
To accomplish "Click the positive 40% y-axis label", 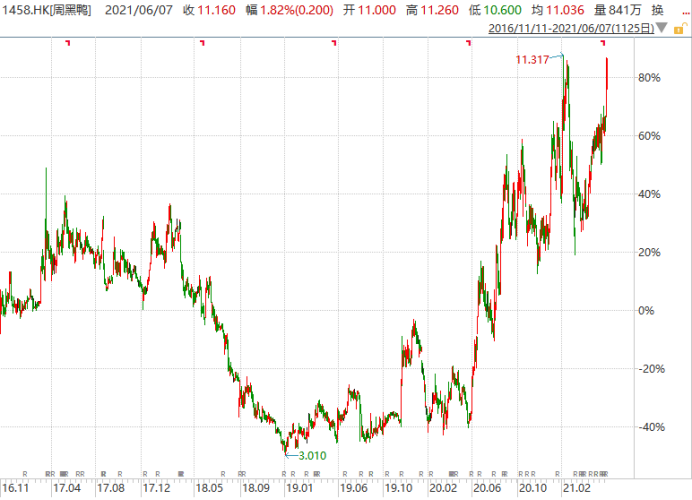I will (x=649, y=194).
